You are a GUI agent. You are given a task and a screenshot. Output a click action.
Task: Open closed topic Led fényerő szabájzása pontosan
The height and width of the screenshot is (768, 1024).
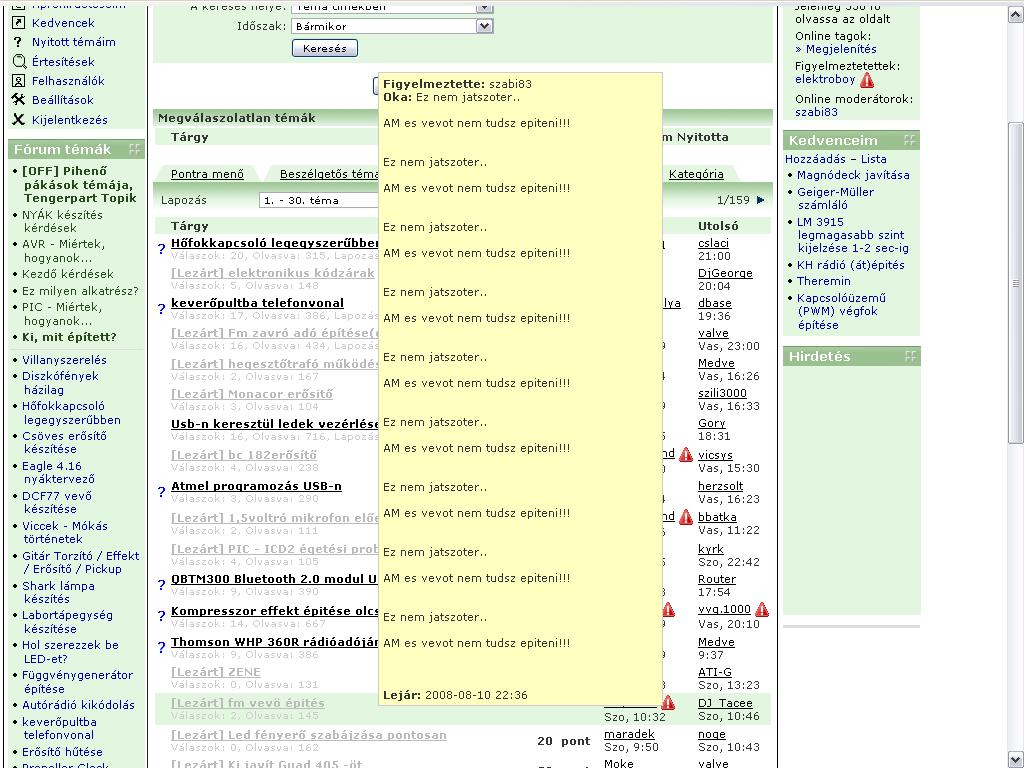coord(308,735)
